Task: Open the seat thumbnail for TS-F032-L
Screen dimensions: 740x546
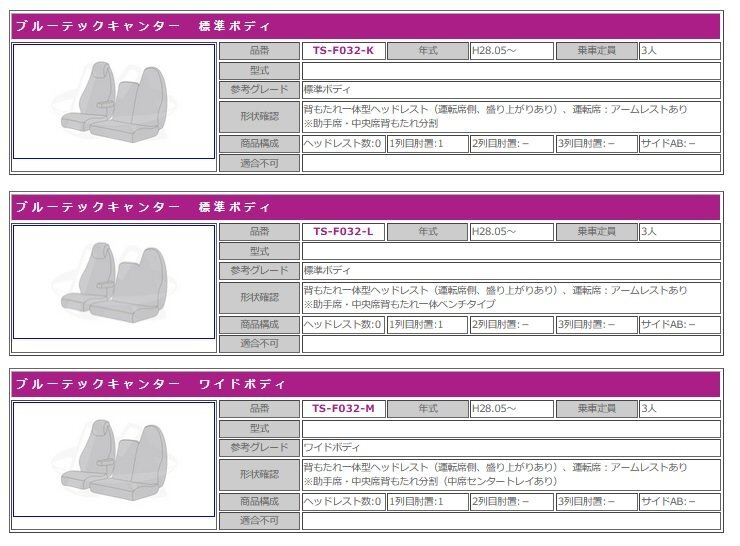Action: pyautogui.click(x=114, y=282)
